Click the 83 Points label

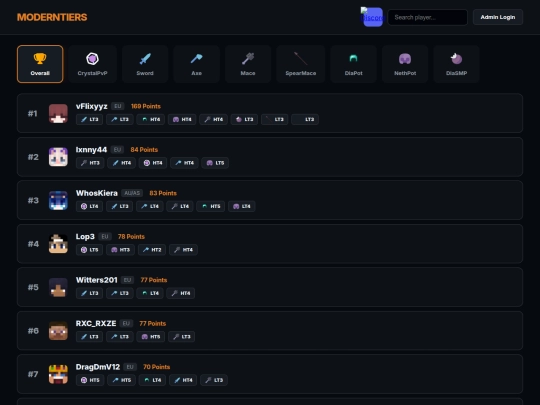click(x=163, y=193)
